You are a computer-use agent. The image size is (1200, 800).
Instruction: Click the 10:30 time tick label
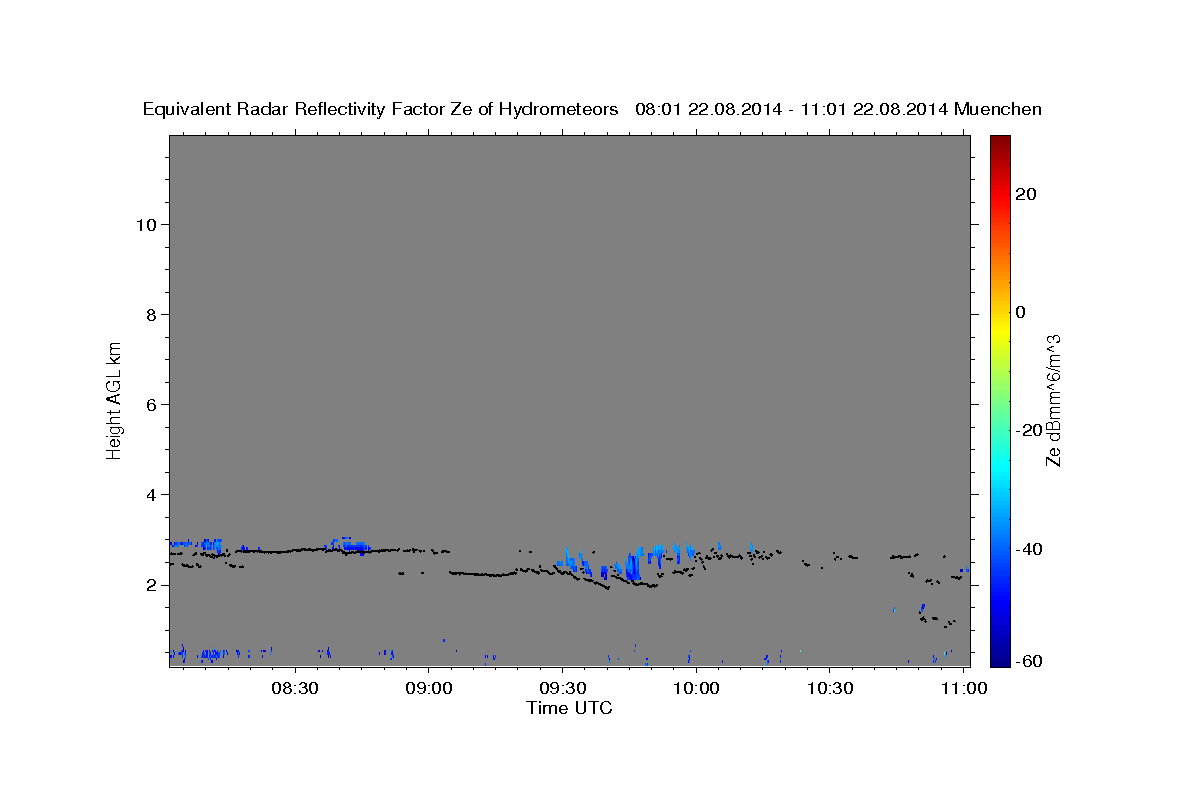click(829, 688)
